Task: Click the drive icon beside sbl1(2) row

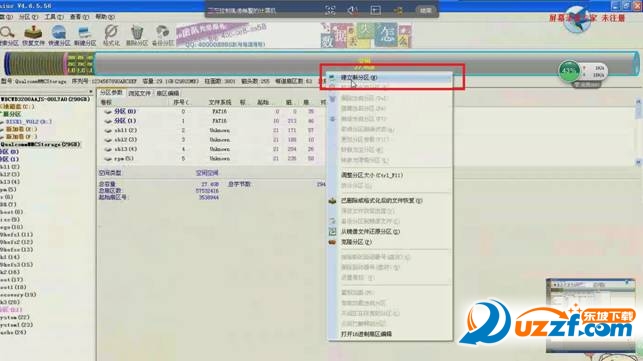Action: click(x=108, y=130)
